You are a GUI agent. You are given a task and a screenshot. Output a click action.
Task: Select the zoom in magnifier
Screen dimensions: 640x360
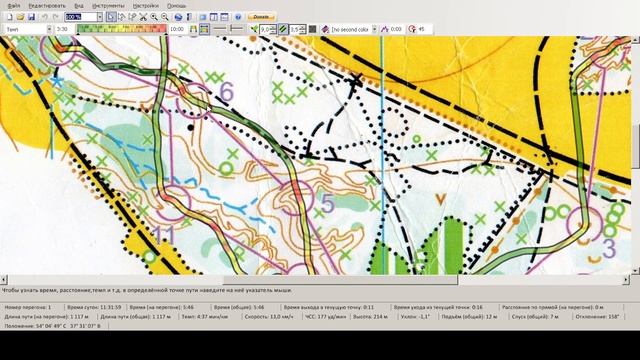[x=154, y=17]
